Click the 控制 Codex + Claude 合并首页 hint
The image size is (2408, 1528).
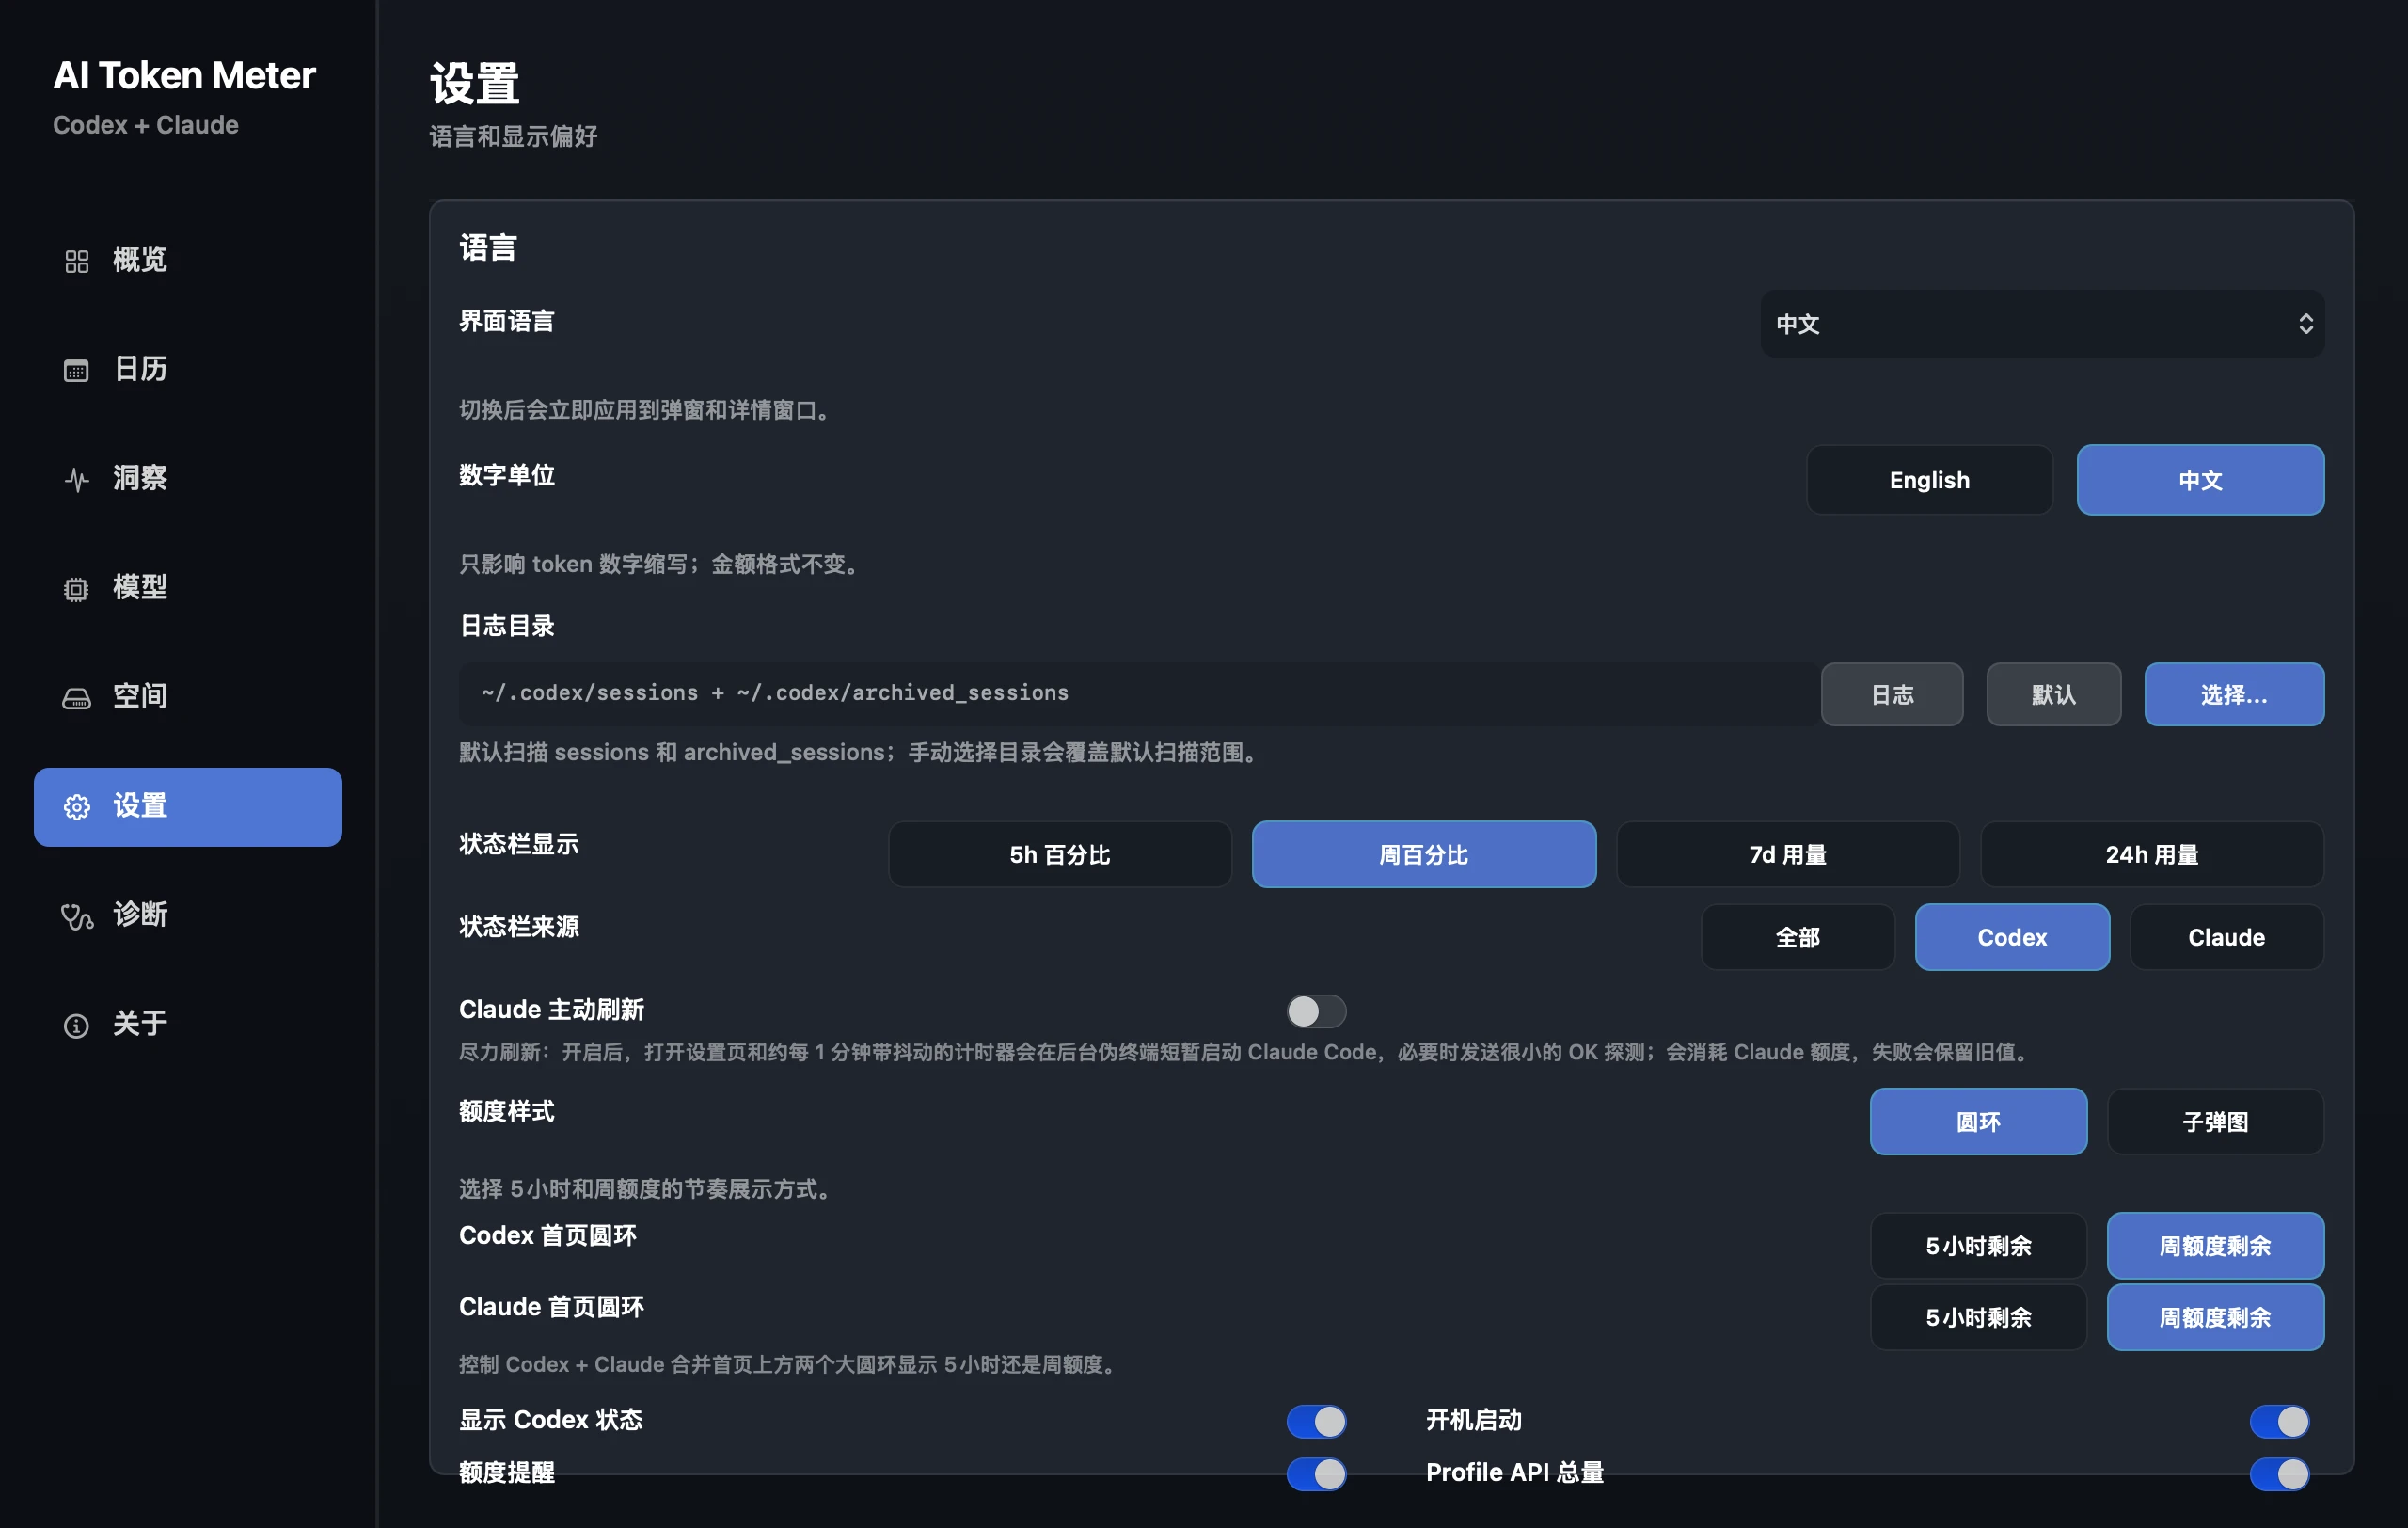point(791,1364)
